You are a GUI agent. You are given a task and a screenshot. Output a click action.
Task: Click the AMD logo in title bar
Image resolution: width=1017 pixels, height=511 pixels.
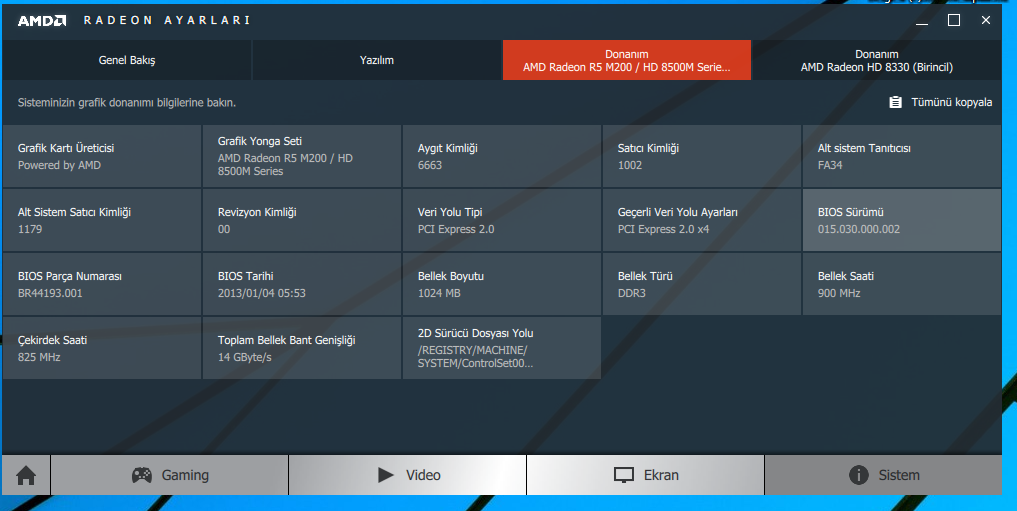pos(42,21)
